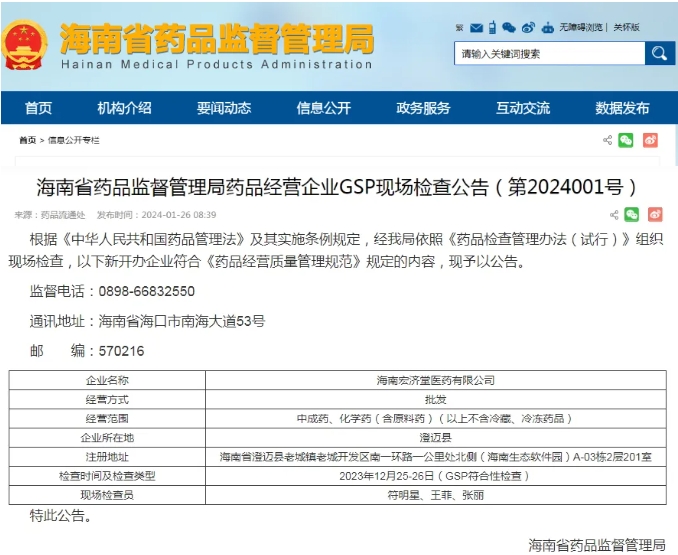Switch to 关怀版 care version

[x=627, y=27]
